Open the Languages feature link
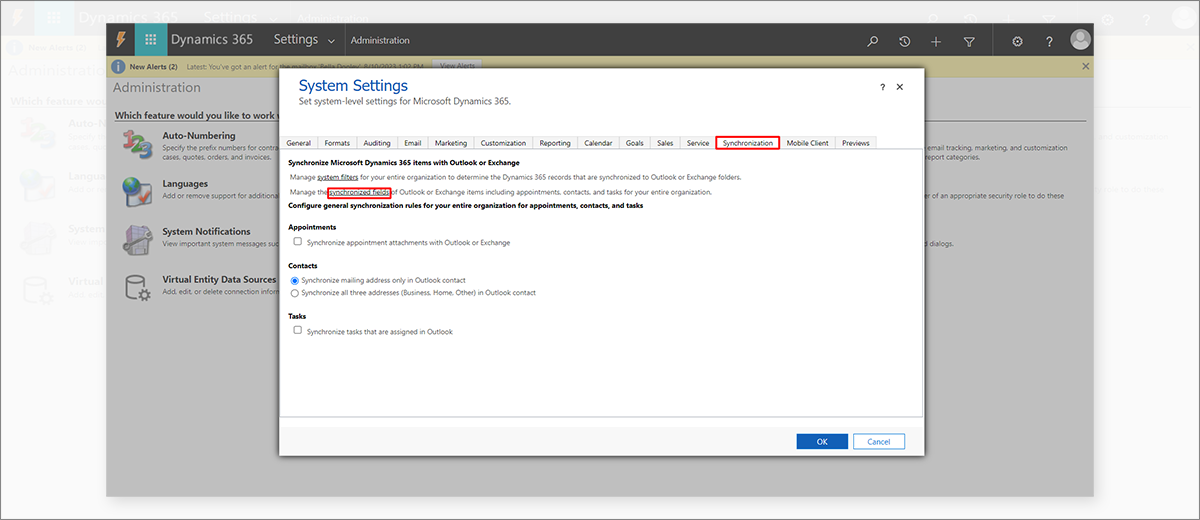 (185, 183)
